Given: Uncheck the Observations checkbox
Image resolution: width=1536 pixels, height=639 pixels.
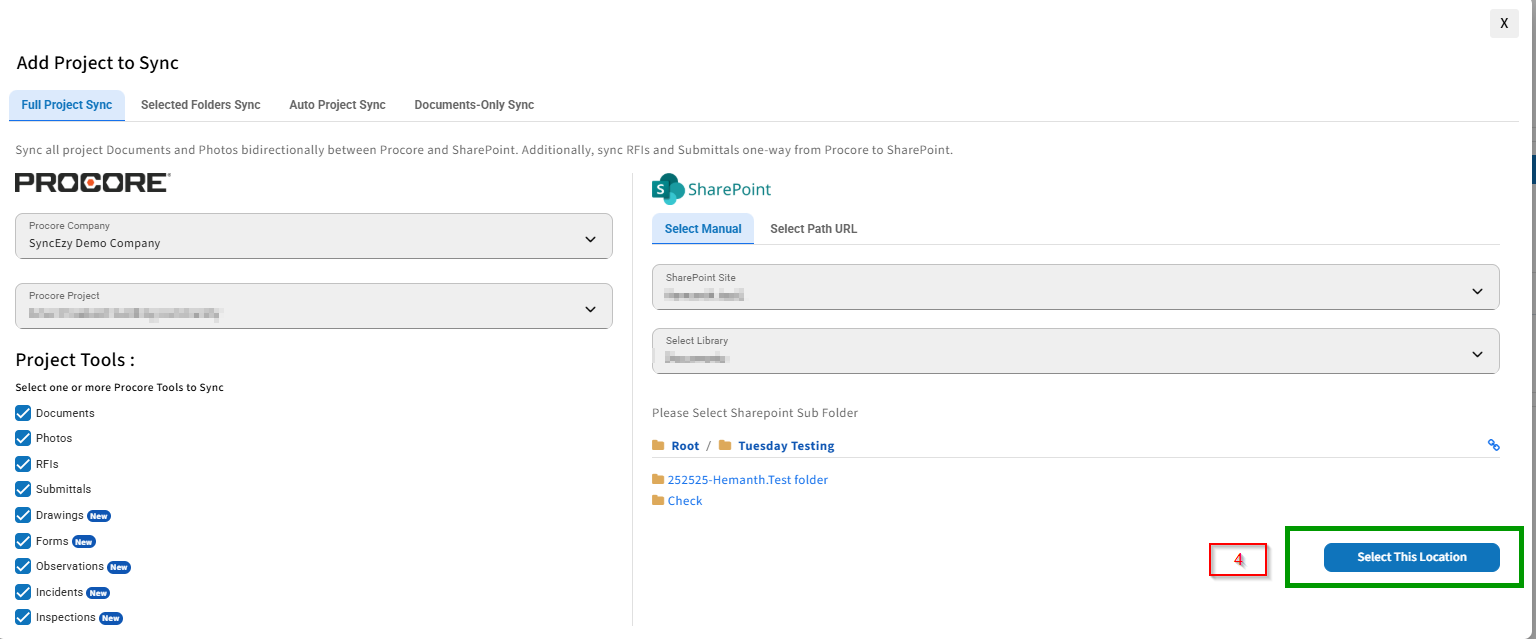Looking at the screenshot, I should click(23, 566).
